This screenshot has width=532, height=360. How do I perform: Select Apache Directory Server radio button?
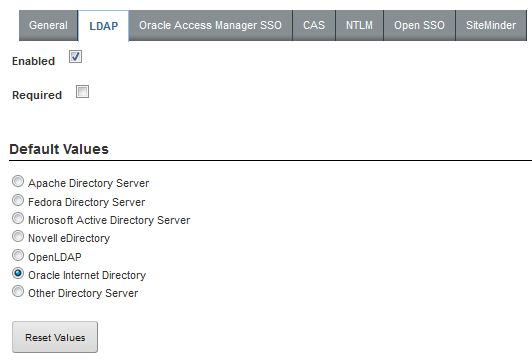[x=18, y=181]
